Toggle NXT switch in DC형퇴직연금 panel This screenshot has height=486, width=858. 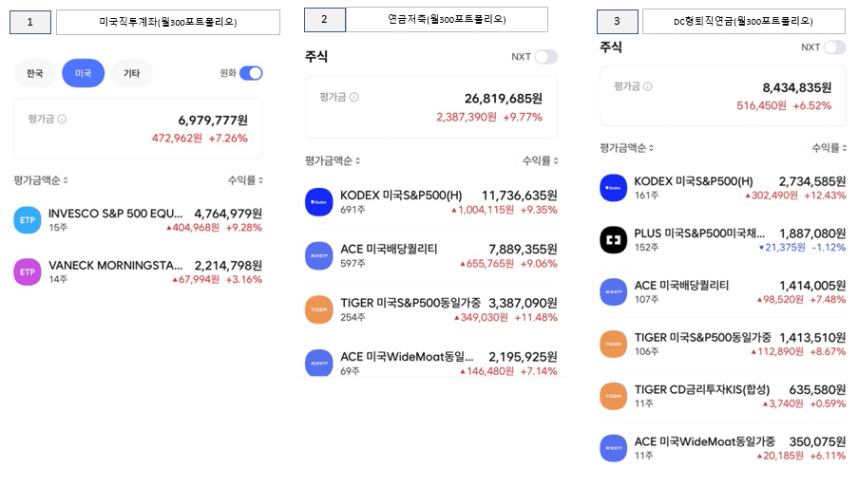[x=835, y=47]
